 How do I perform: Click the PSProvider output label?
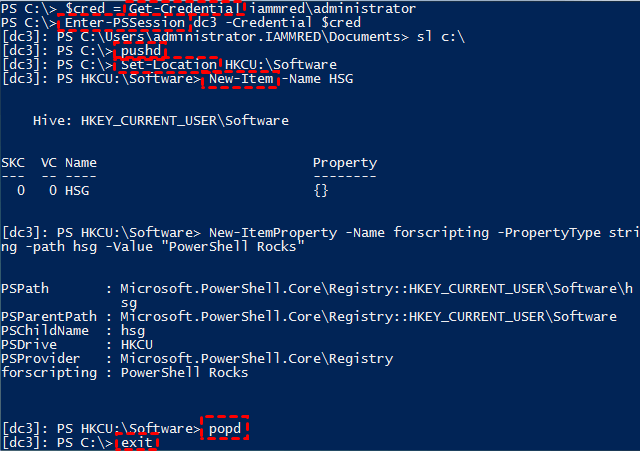(x=39, y=359)
